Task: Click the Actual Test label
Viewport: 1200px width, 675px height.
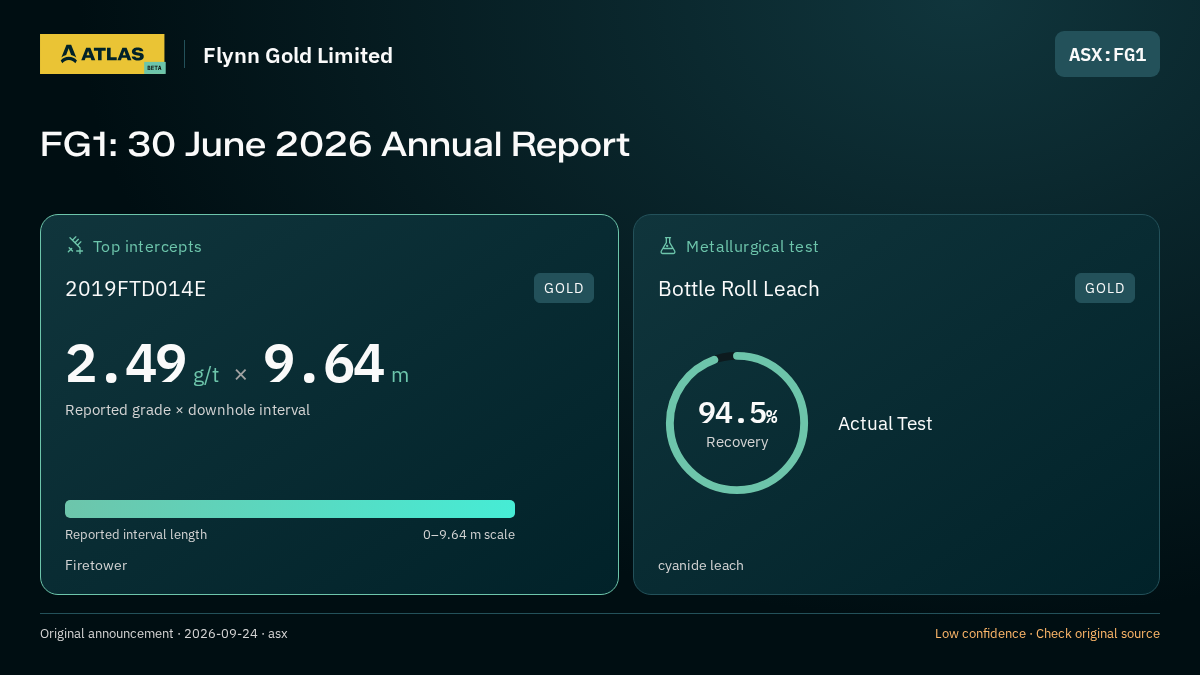Action: tap(885, 423)
